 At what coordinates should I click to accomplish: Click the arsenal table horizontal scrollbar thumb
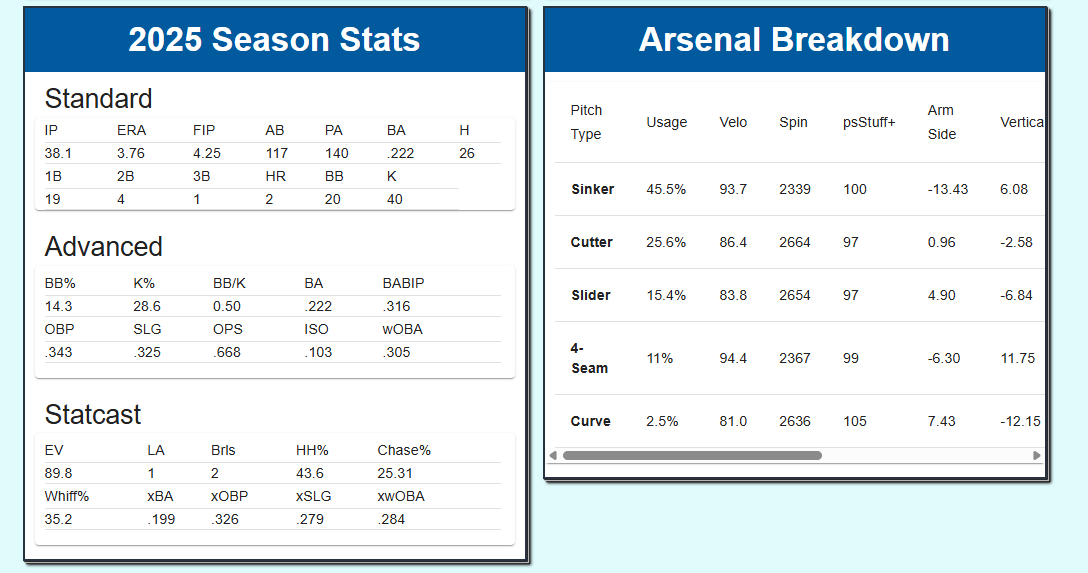692,455
